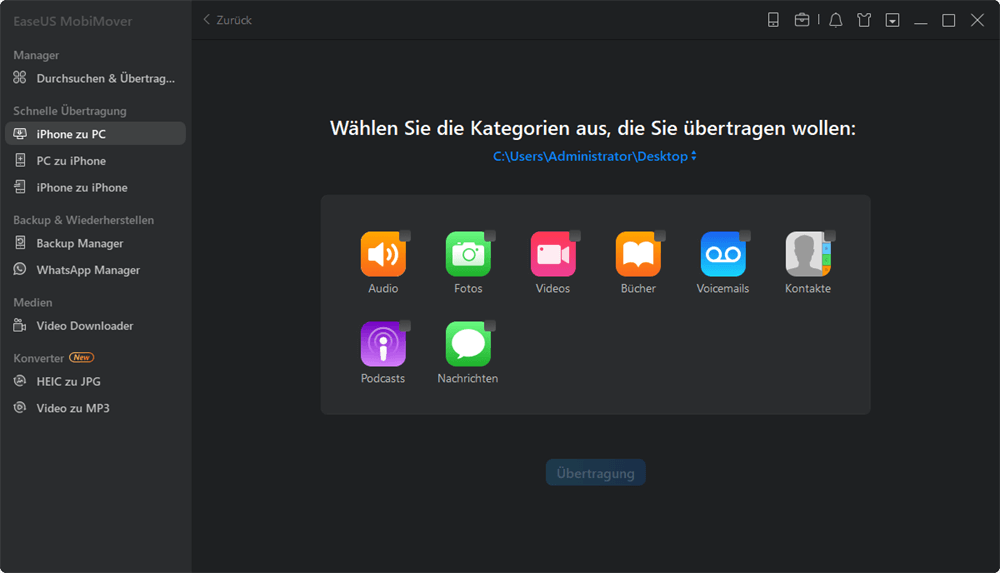The height and width of the screenshot is (573, 1000).
Task: Tick the checkbox on the Fotos tile
Action: click(x=490, y=235)
